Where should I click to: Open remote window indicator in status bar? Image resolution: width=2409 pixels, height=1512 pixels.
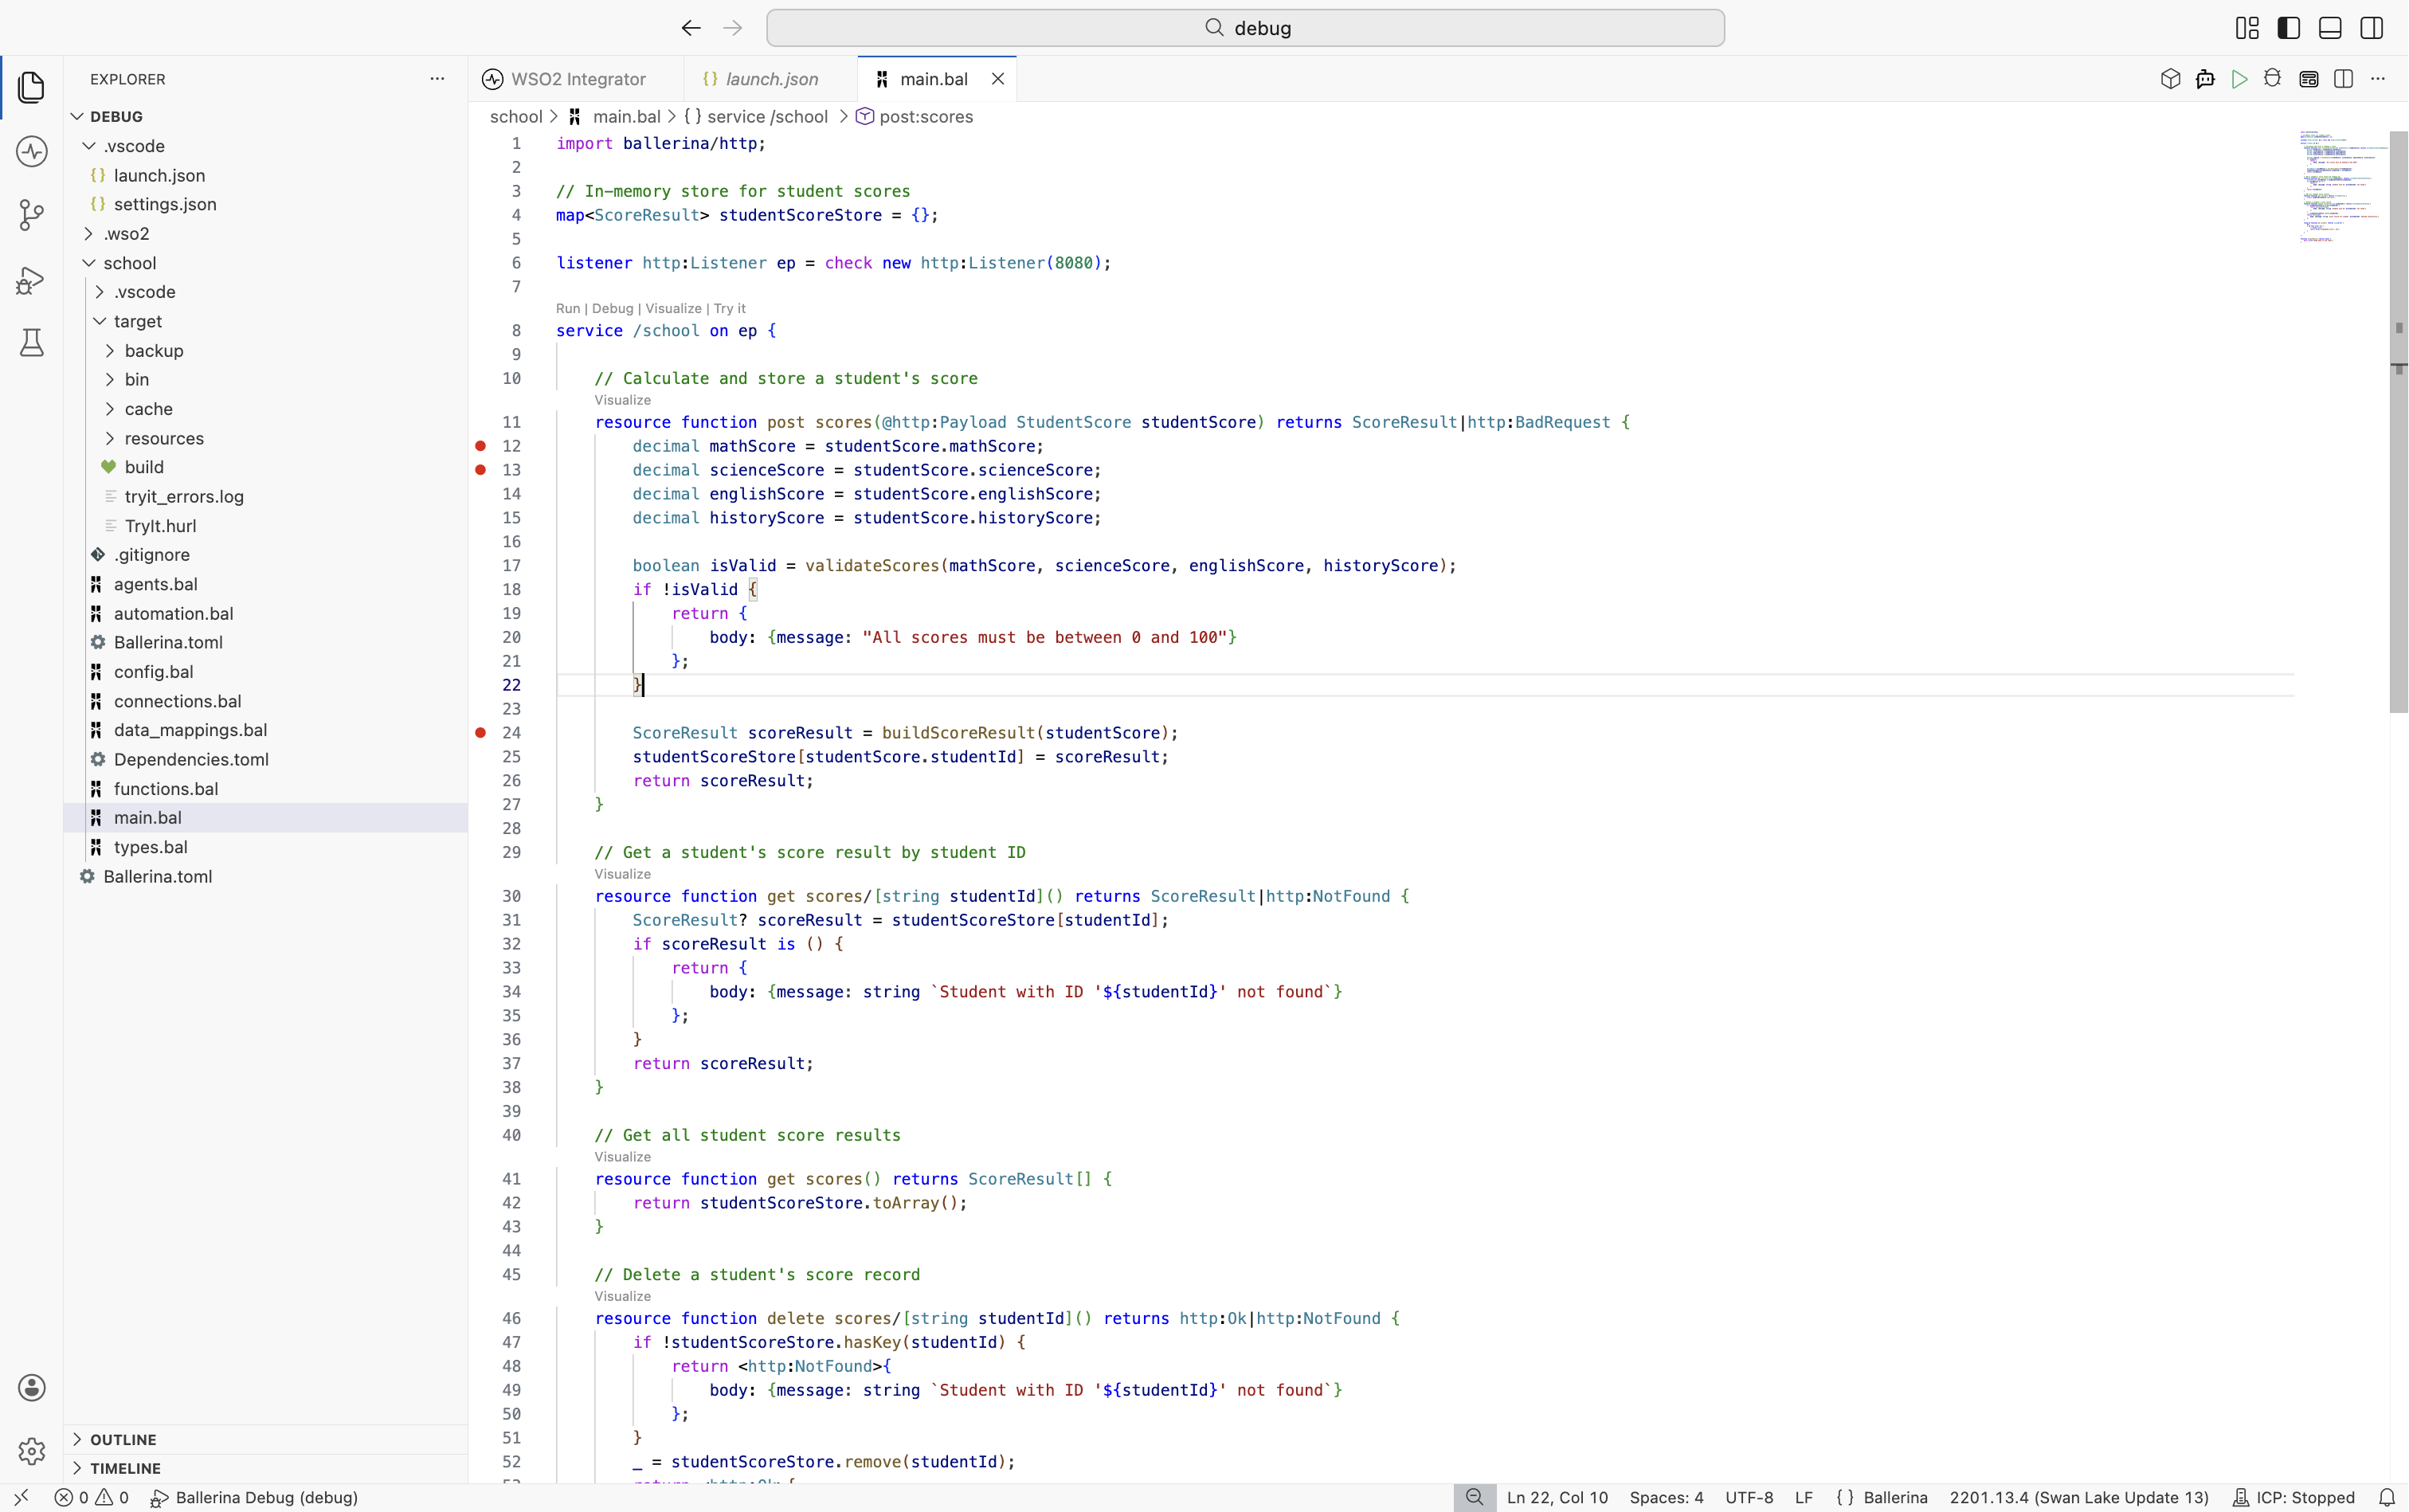[21, 1497]
